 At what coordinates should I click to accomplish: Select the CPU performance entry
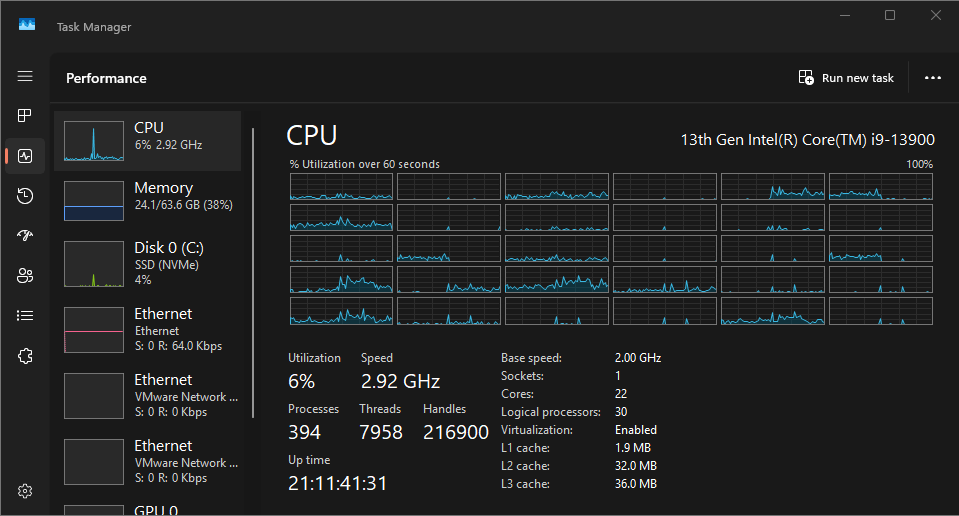point(147,141)
